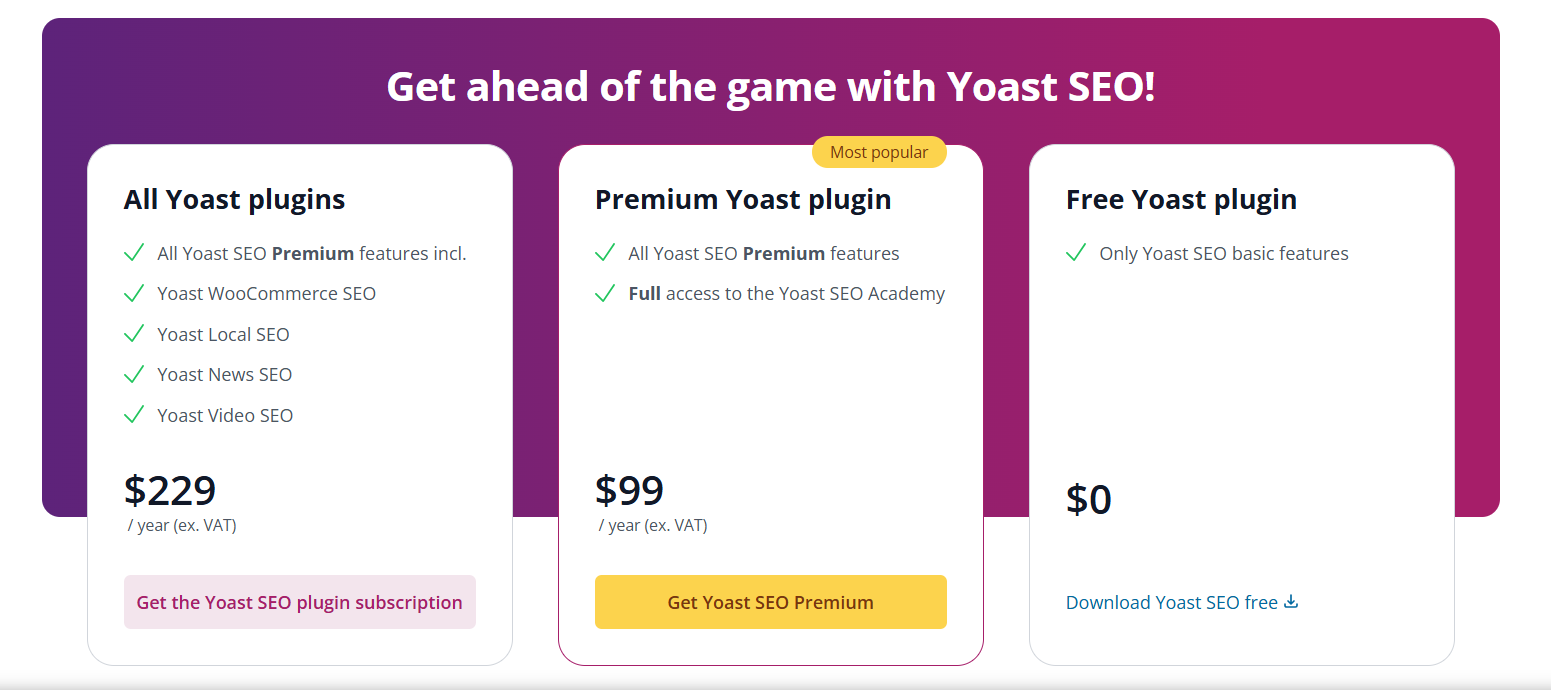Image resolution: width=1551 pixels, height=690 pixels.
Task: Click the Get ahead of the game headline
Action: [770, 86]
